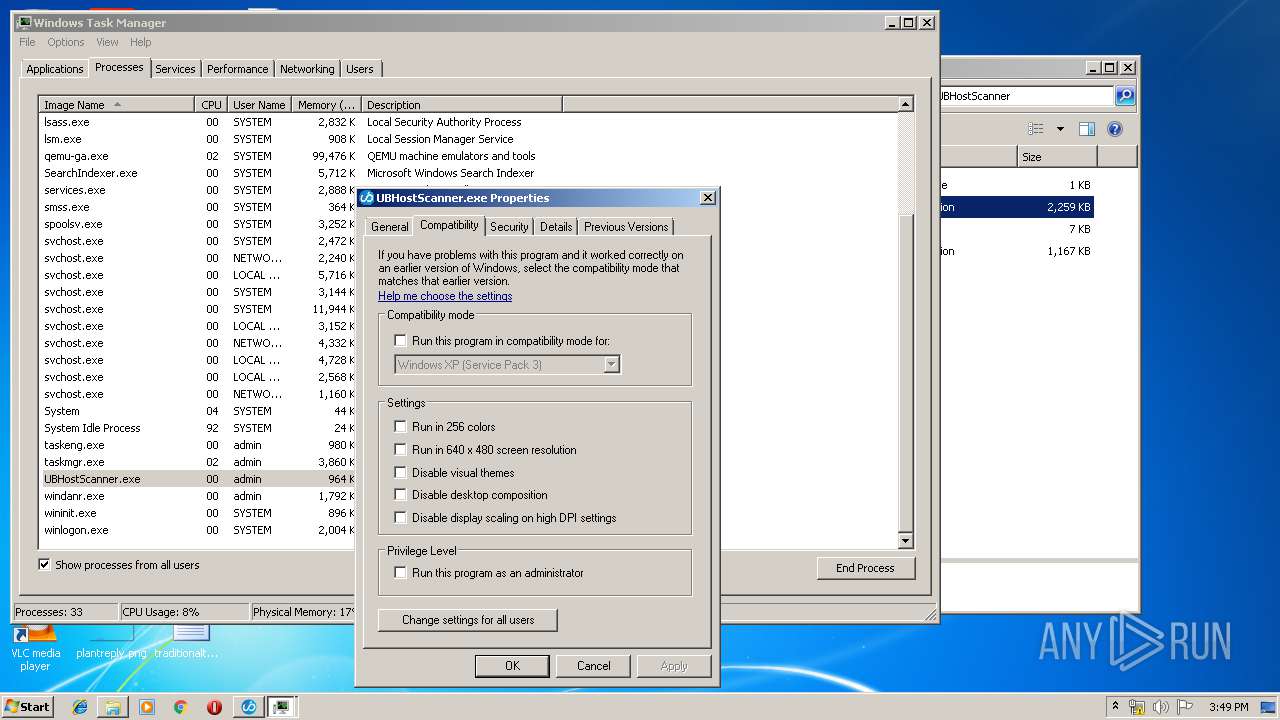Select the Compatibility tab
Image resolution: width=1280 pixels, height=720 pixels.
[x=449, y=225]
